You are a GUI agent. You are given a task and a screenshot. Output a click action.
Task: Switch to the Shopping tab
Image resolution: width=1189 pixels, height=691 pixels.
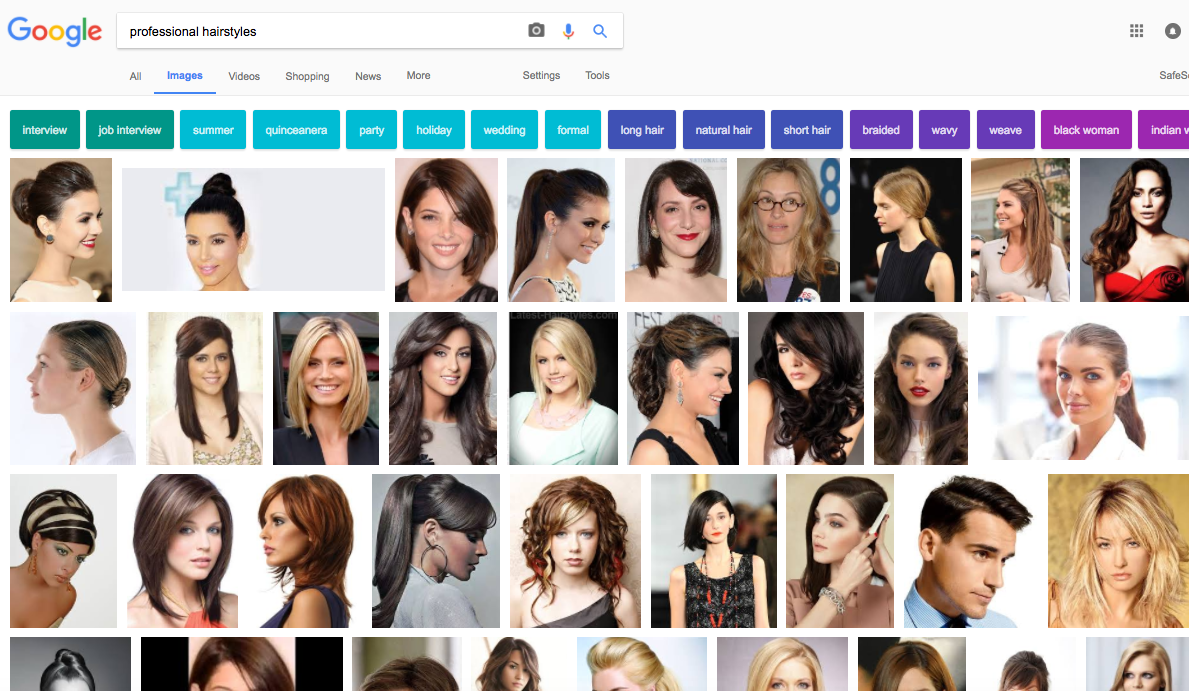coord(307,76)
